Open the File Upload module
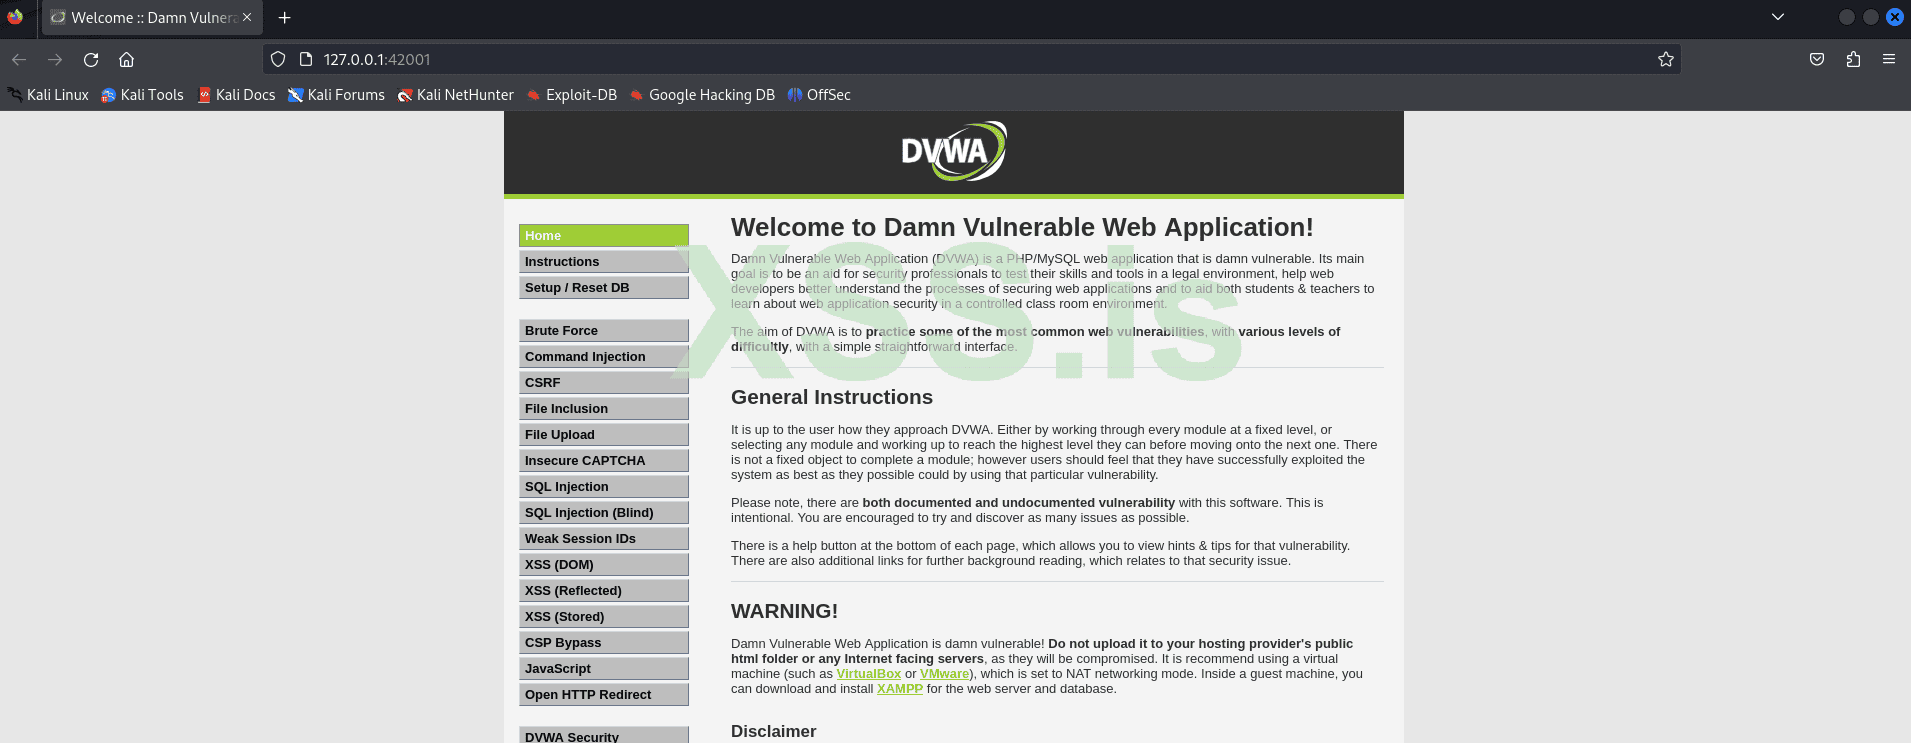The image size is (1911, 743). coord(604,434)
